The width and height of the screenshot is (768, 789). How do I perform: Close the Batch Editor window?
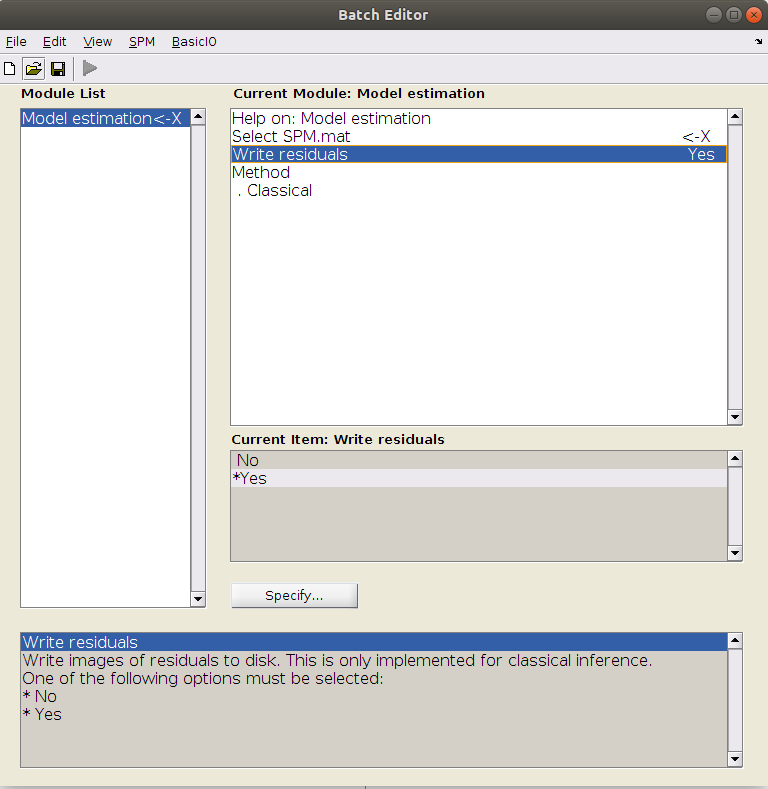point(754,15)
